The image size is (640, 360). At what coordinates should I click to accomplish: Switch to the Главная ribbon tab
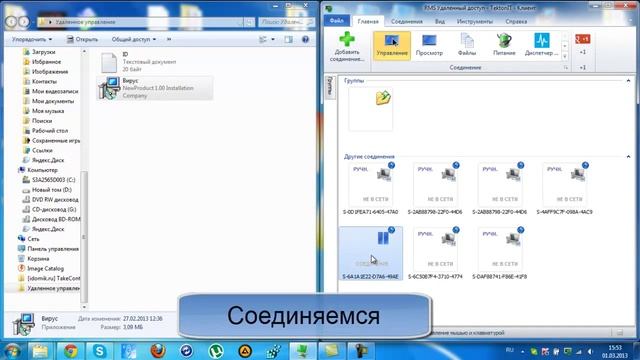tap(368, 21)
